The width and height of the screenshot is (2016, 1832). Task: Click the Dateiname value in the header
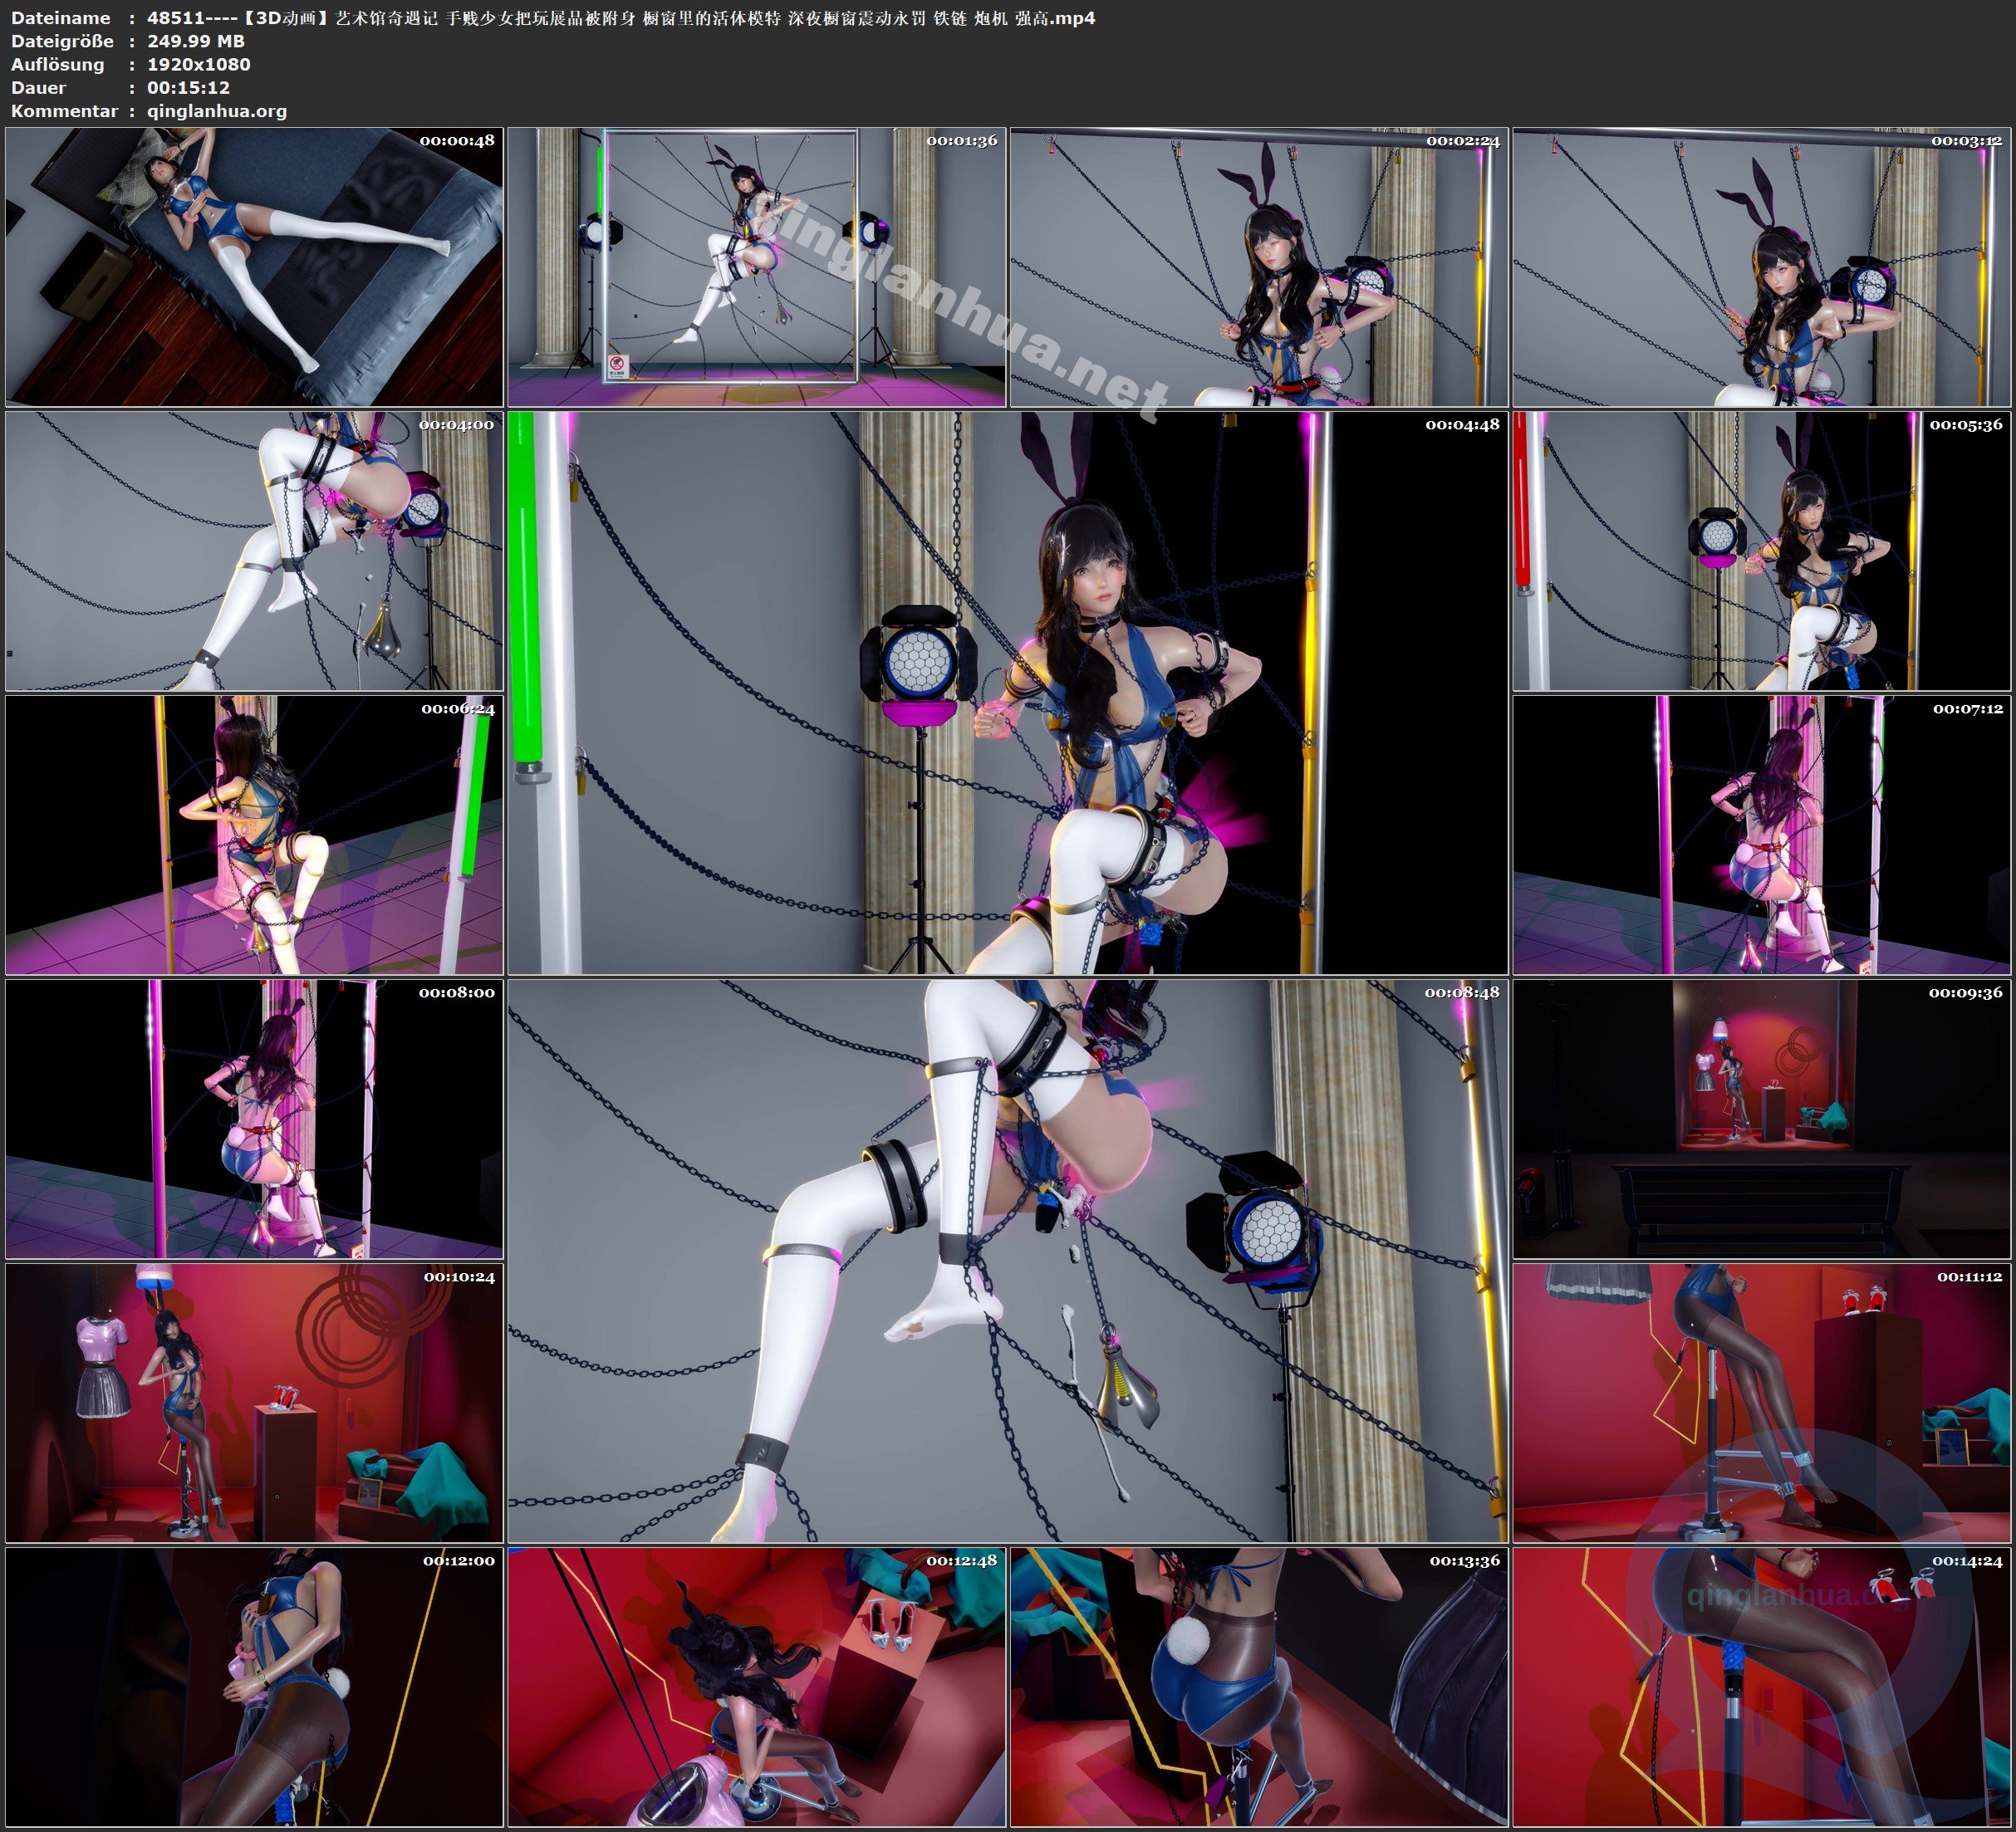620,18
